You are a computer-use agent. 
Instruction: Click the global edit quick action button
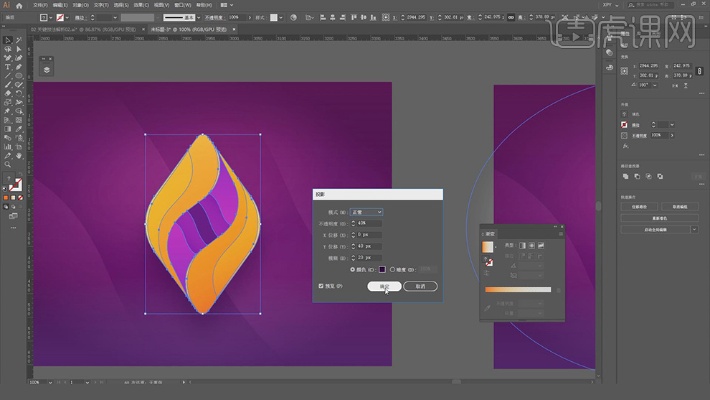656,230
